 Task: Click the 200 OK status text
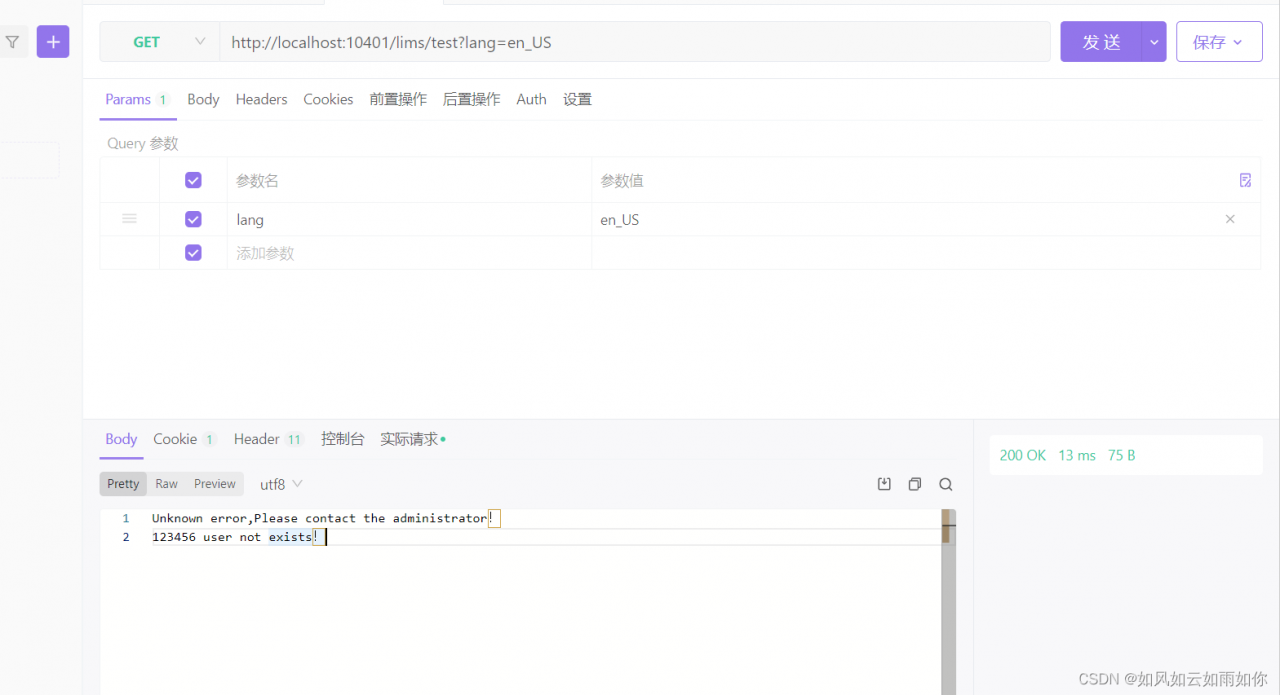1022,455
